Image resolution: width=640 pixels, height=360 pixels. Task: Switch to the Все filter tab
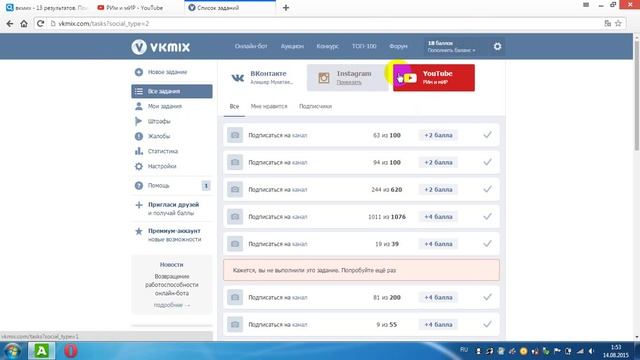tap(234, 107)
